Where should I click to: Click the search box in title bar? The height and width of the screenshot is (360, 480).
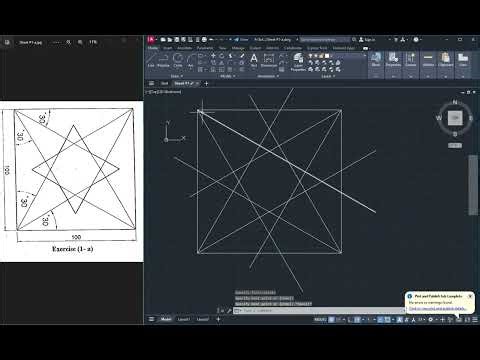tap(325, 39)
